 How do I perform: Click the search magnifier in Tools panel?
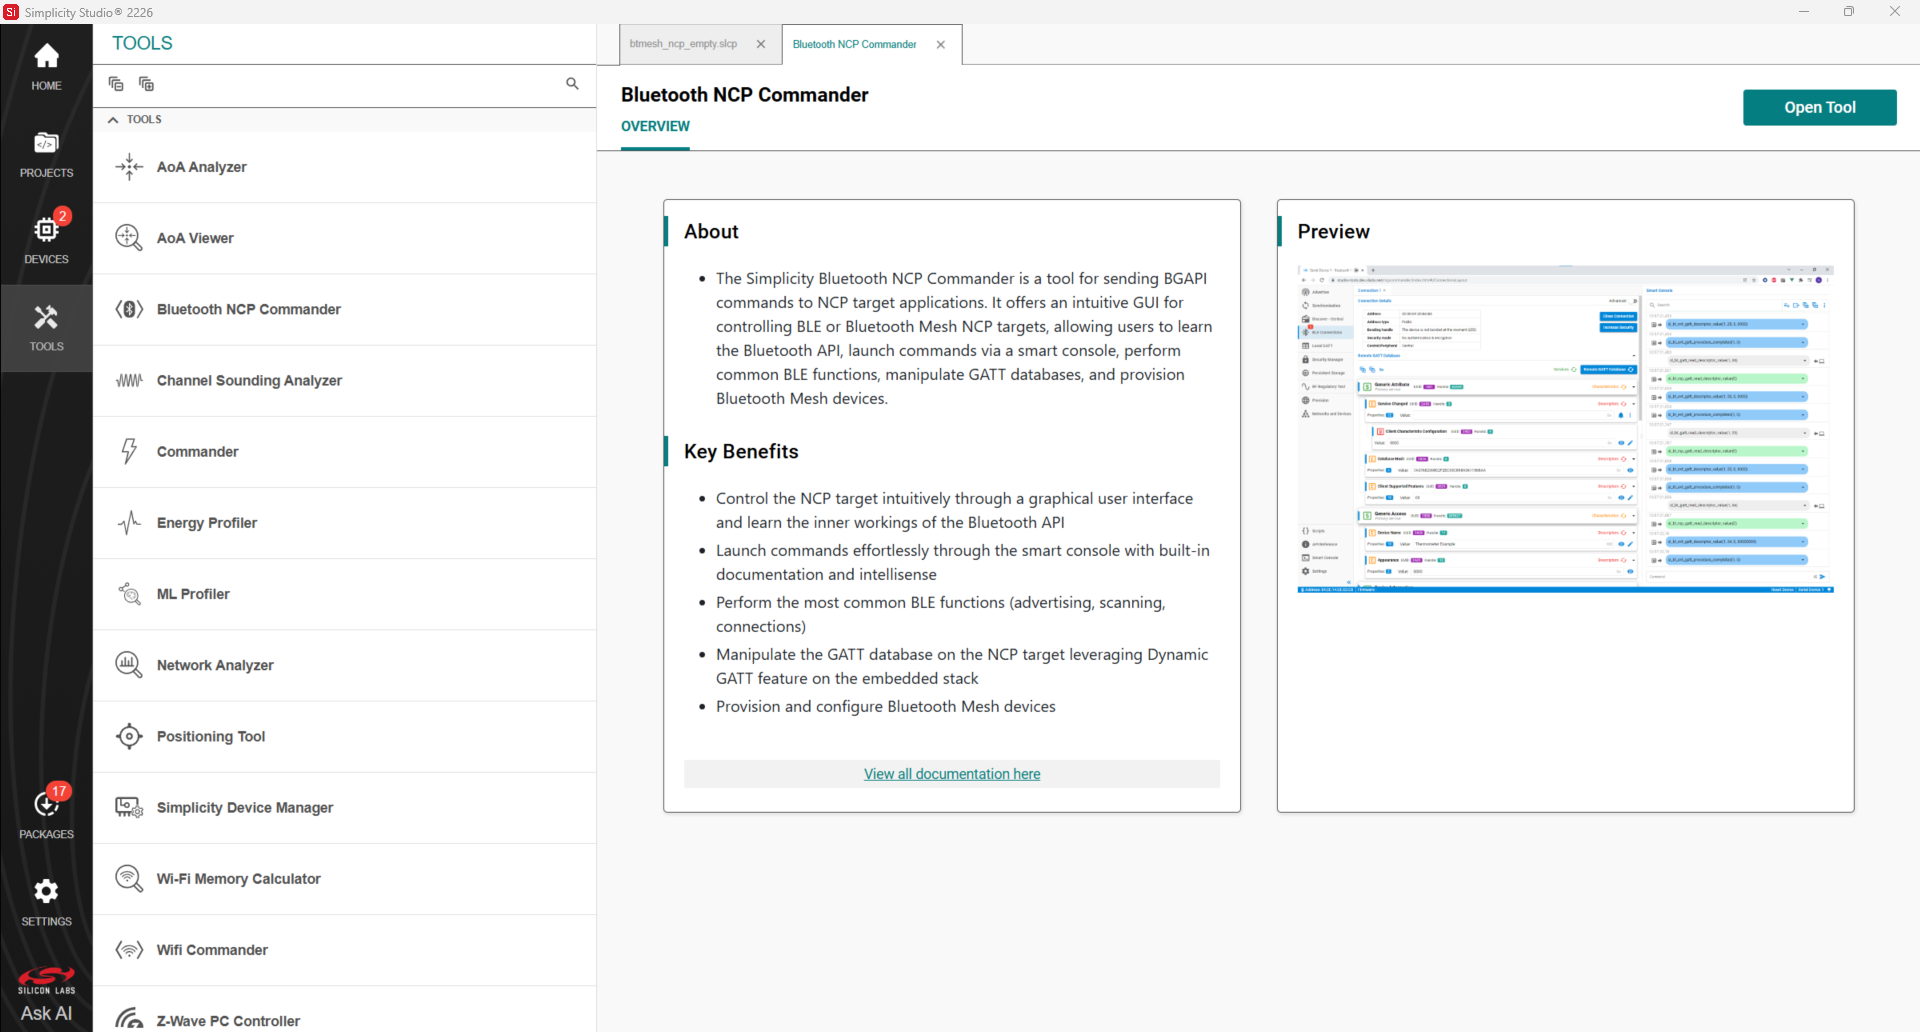pos(572,84)
